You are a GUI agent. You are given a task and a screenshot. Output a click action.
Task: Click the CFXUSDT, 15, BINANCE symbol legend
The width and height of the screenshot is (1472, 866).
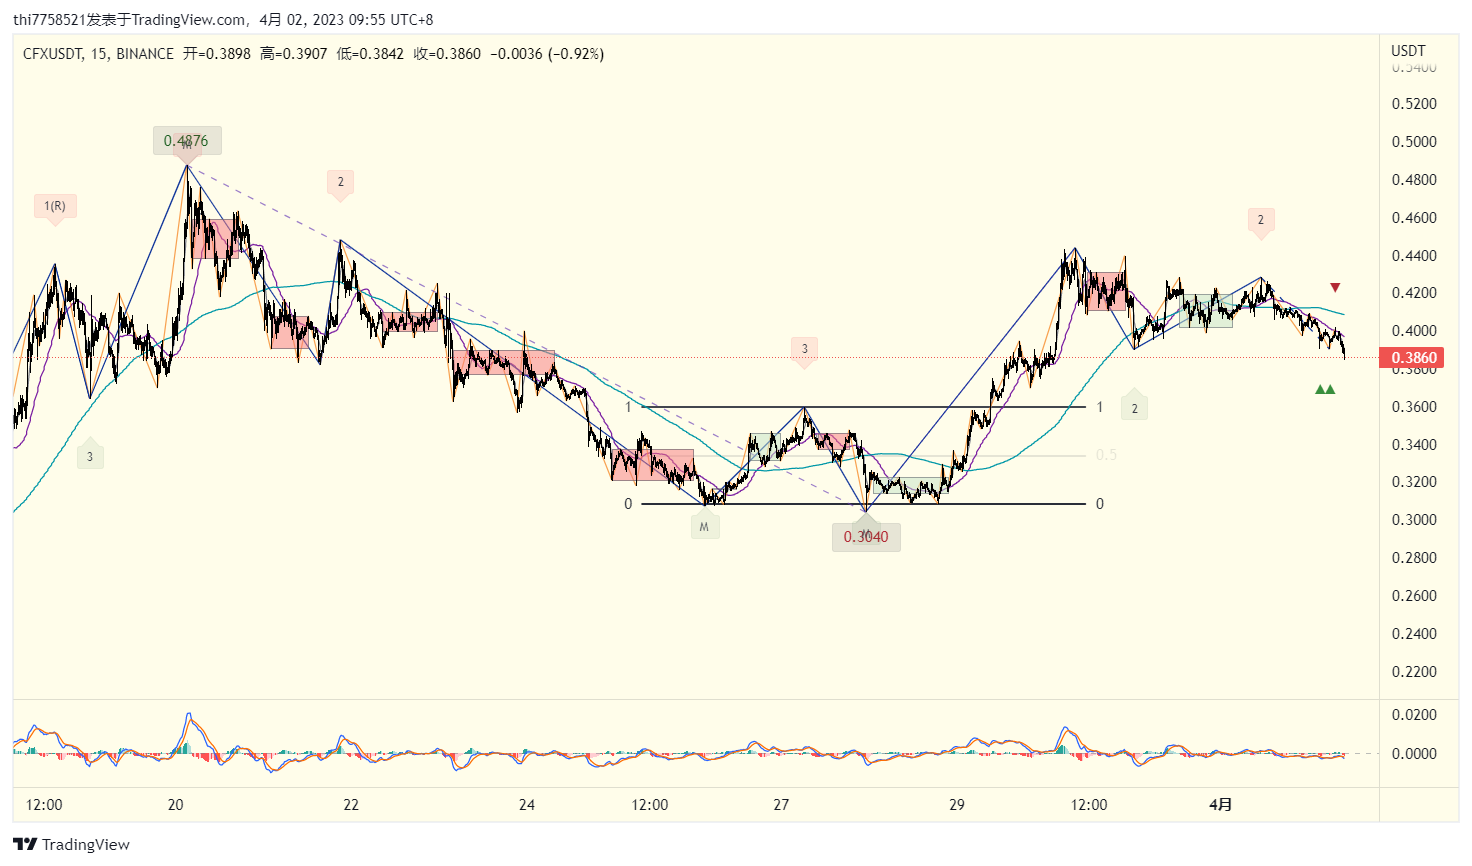[98, 54]
